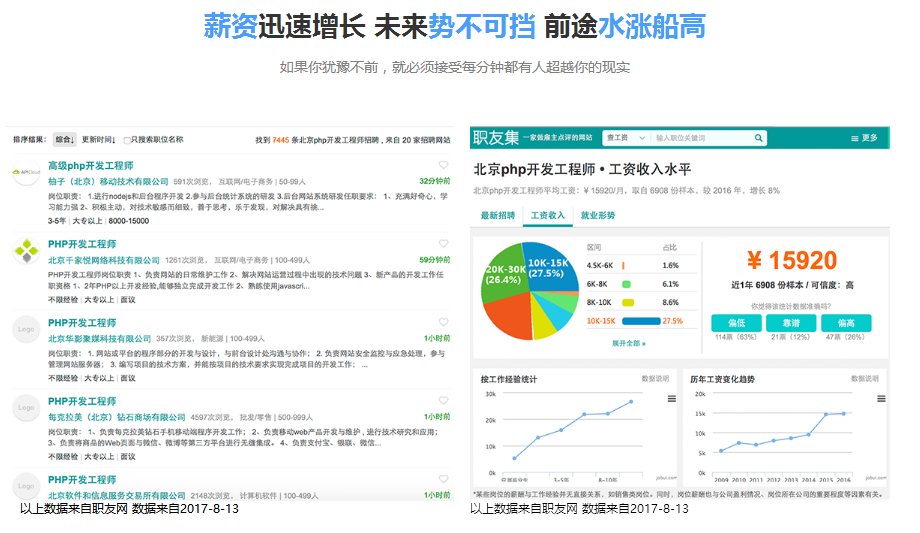
Task: Save the 每克拉美（北京）钻石商场 job with the heart icon
Action: coord(444,401)
